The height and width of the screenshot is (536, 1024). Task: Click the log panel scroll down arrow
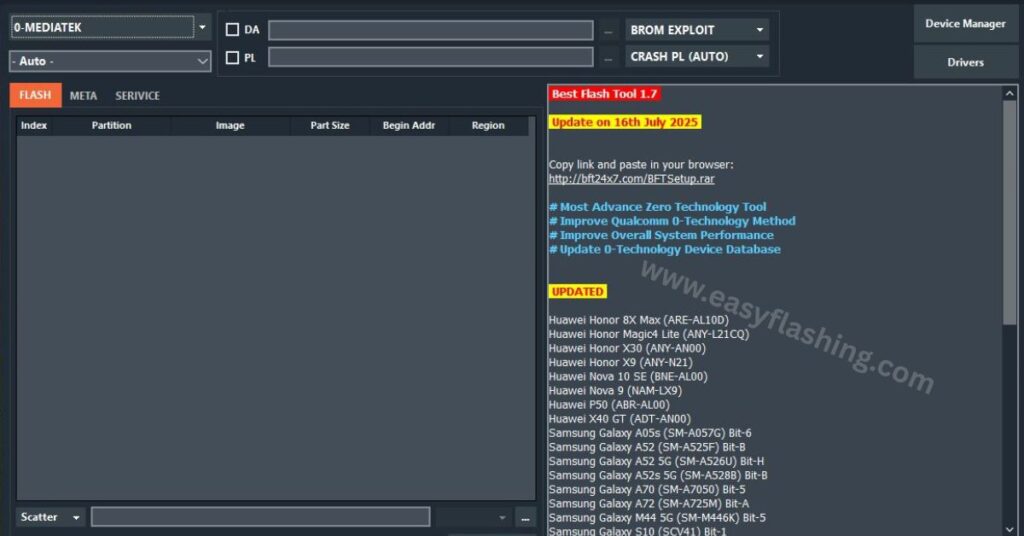click(1010, 529)
